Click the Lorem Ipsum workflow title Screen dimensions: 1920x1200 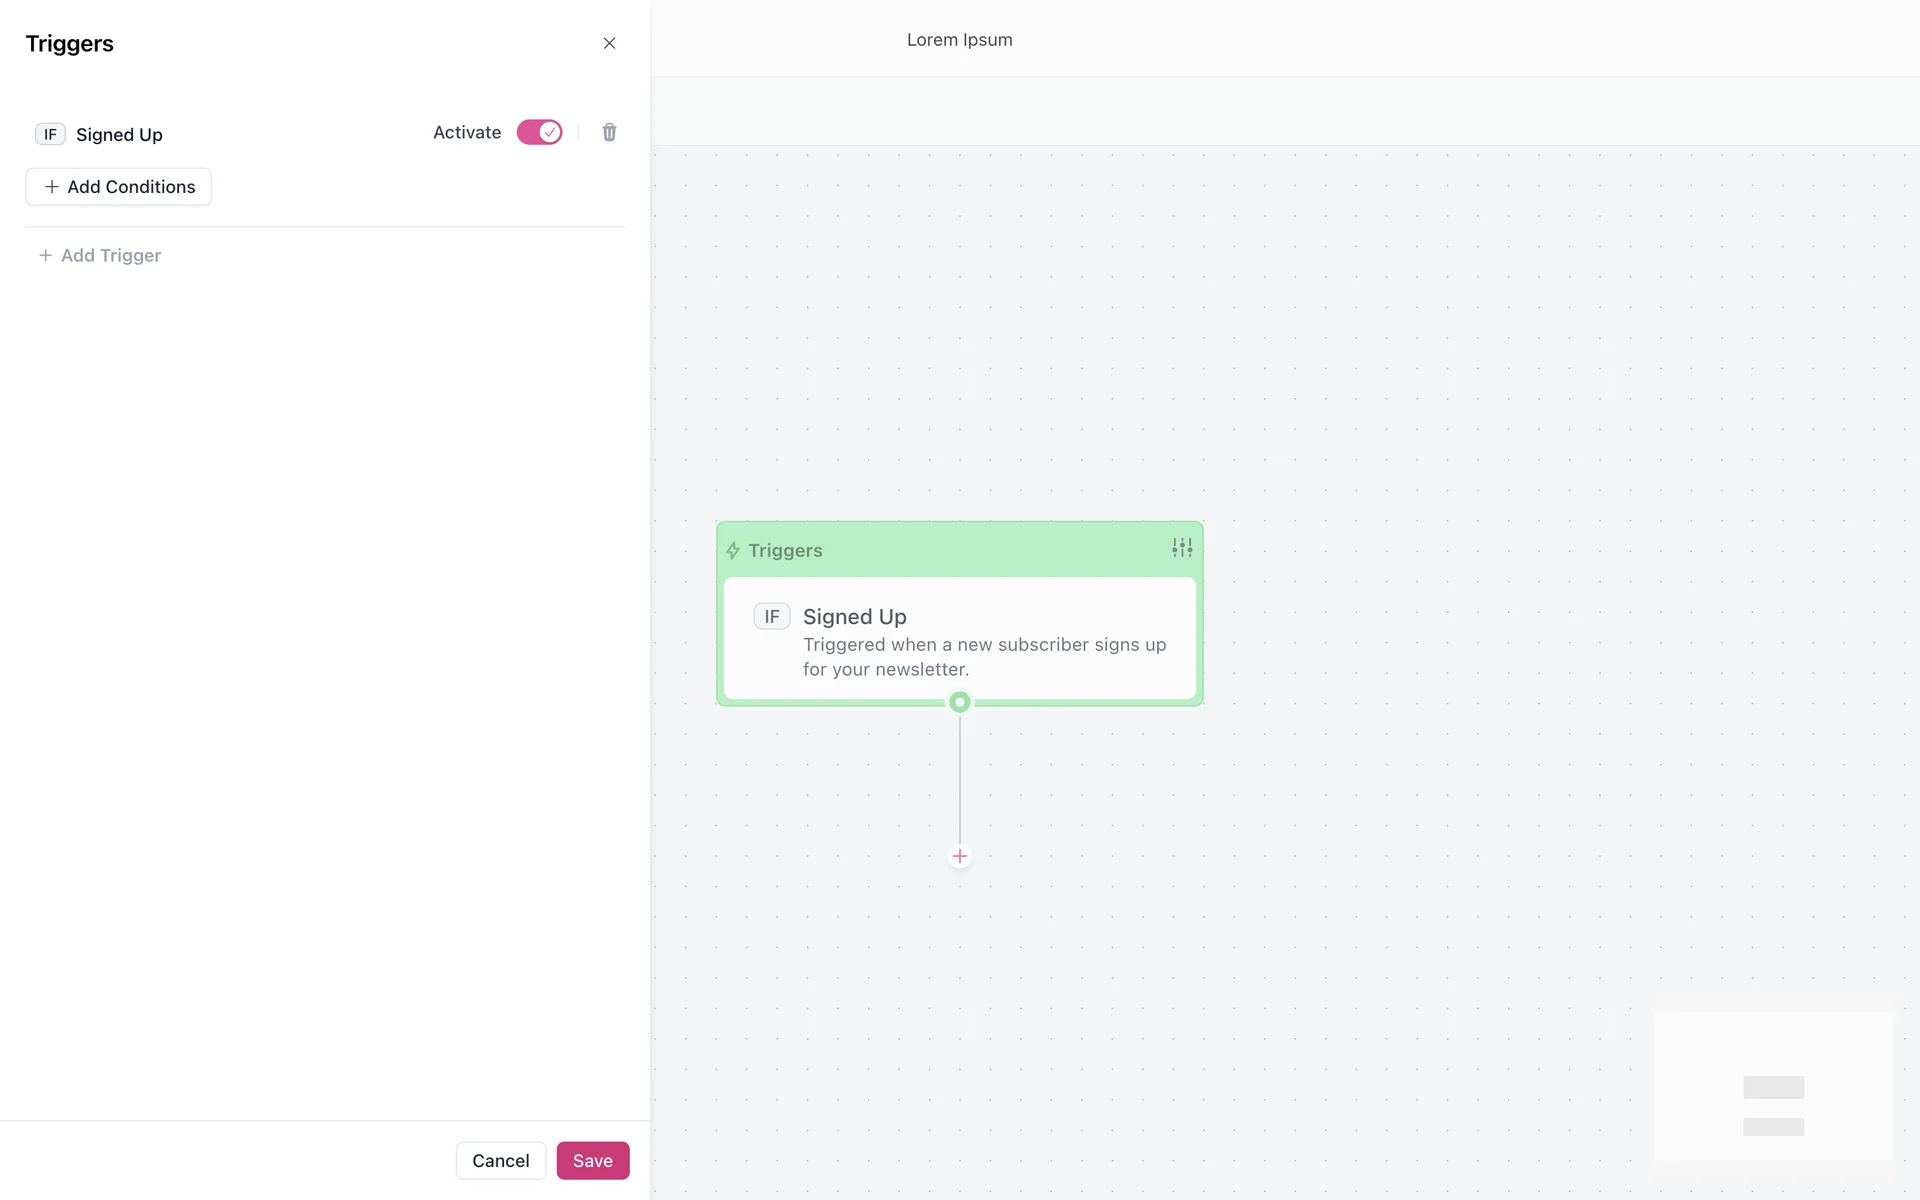tap(959, 40)
